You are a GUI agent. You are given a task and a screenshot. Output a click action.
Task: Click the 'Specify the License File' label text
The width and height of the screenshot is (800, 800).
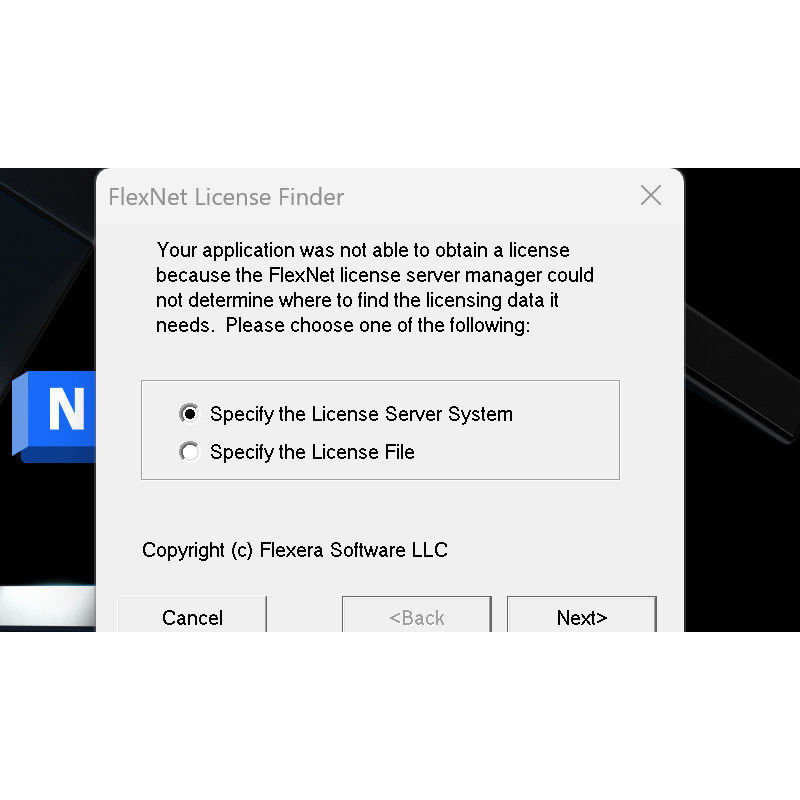tap(312, 452)
